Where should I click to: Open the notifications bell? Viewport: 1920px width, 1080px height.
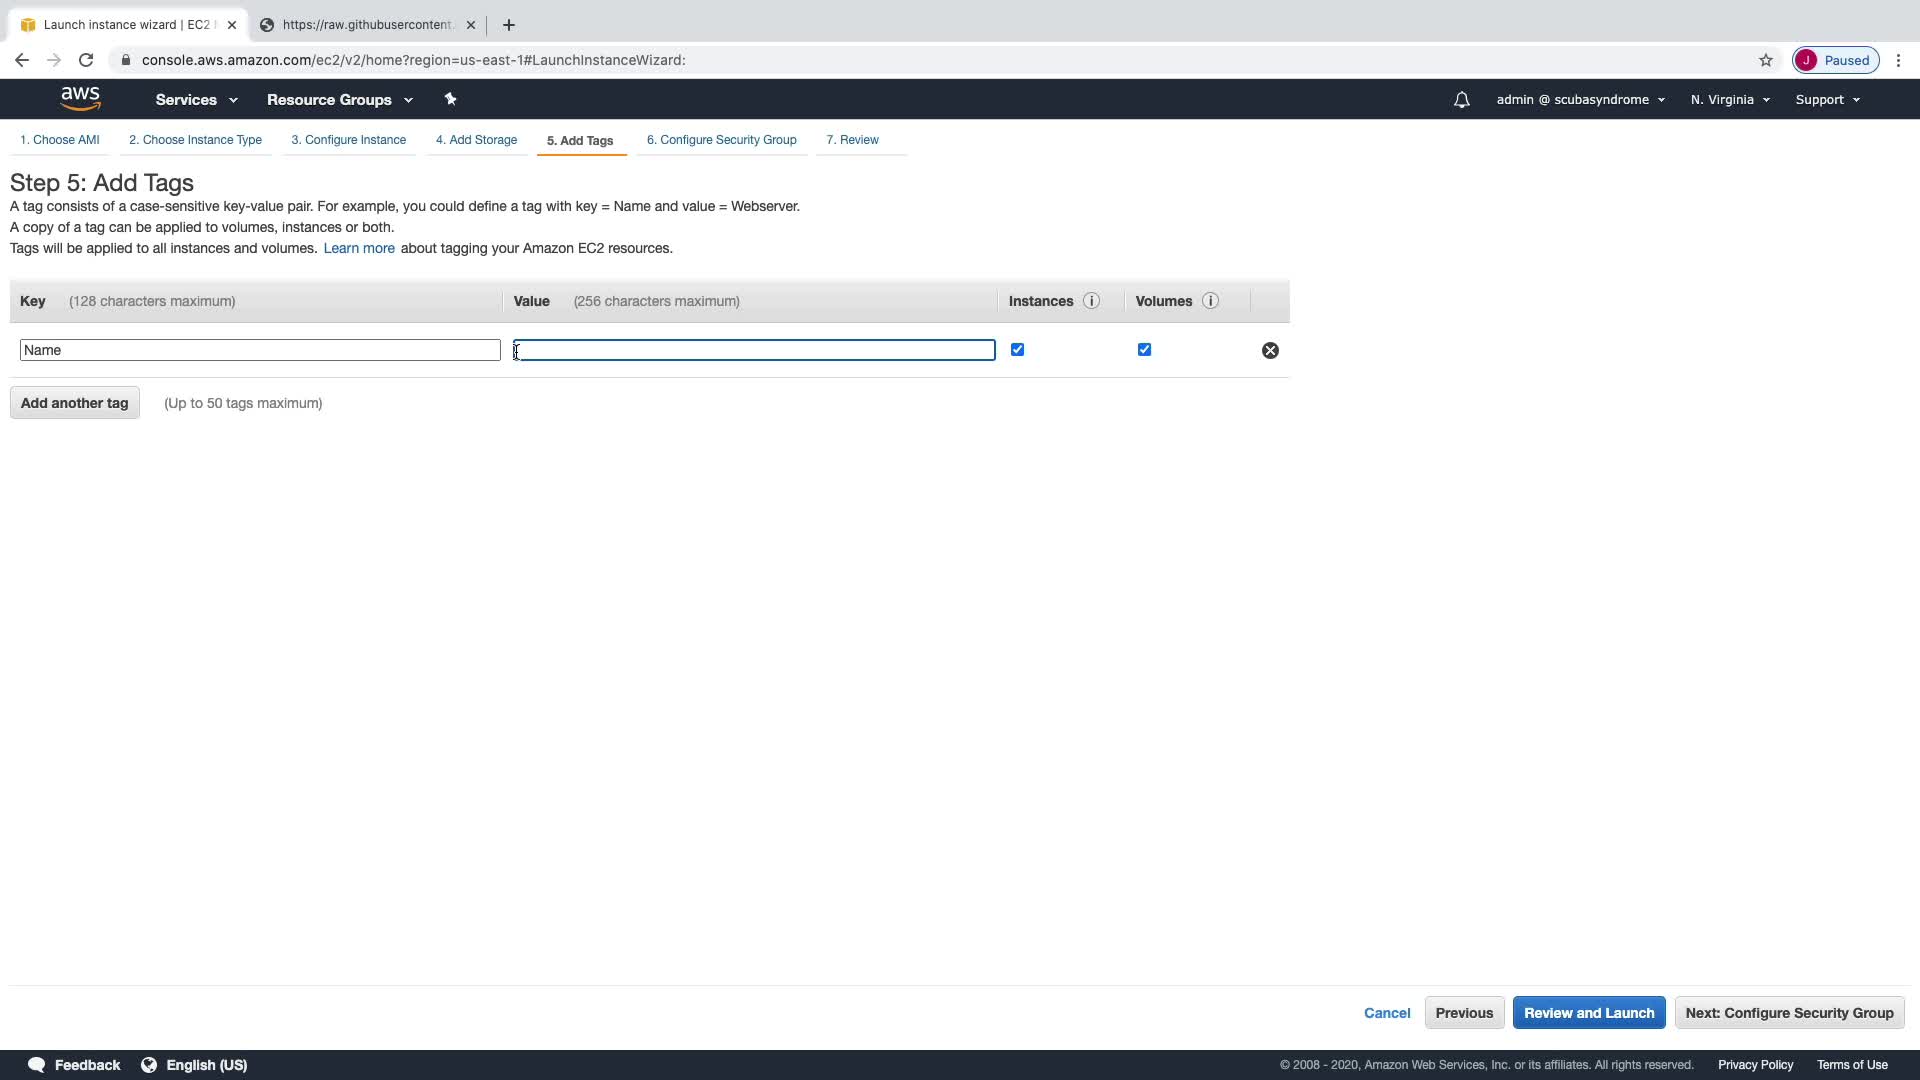pyautogui.click(x=1461, y=100)
